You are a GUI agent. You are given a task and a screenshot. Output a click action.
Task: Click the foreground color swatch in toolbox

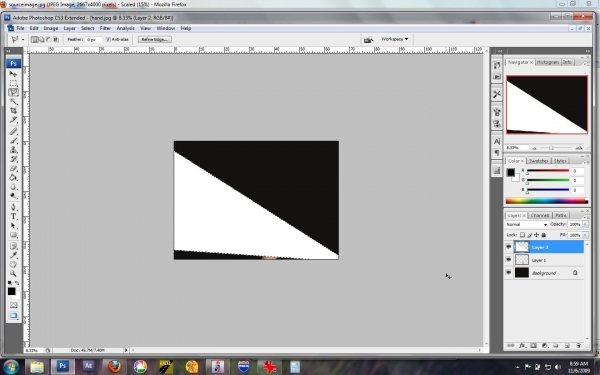[11, 291]
